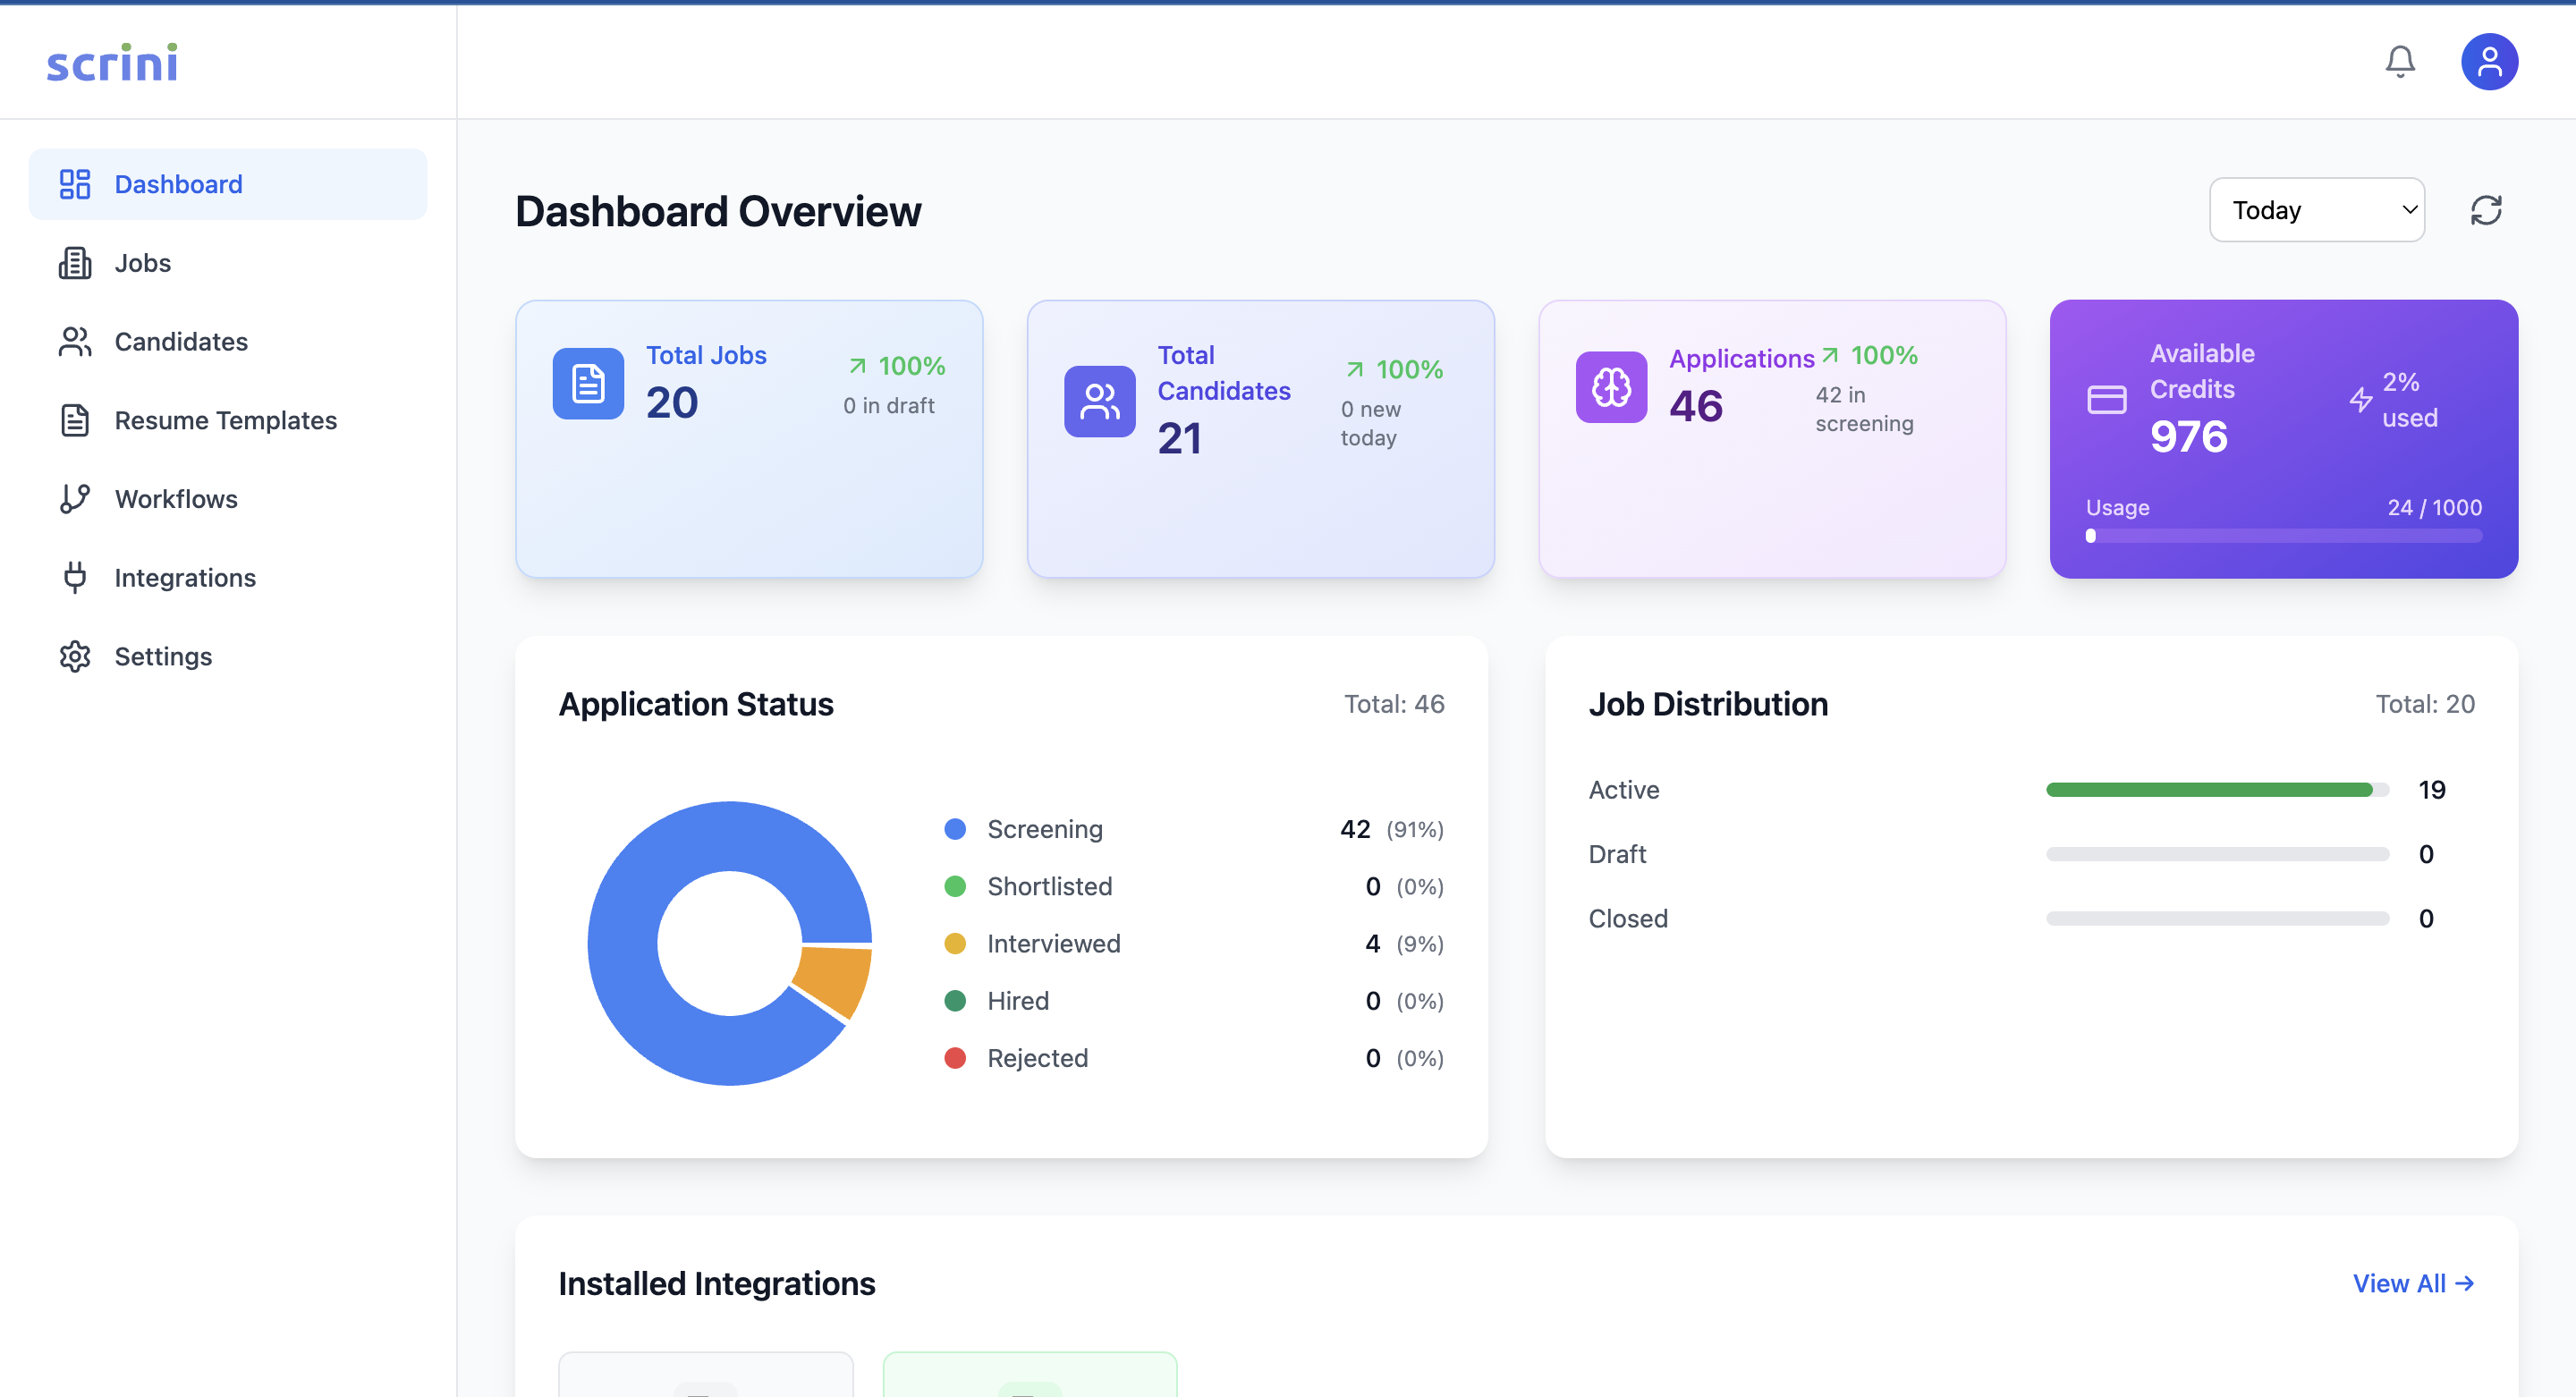
Task: Click the Settings gear icon in the sidebar
Action: tap(75, 656)
